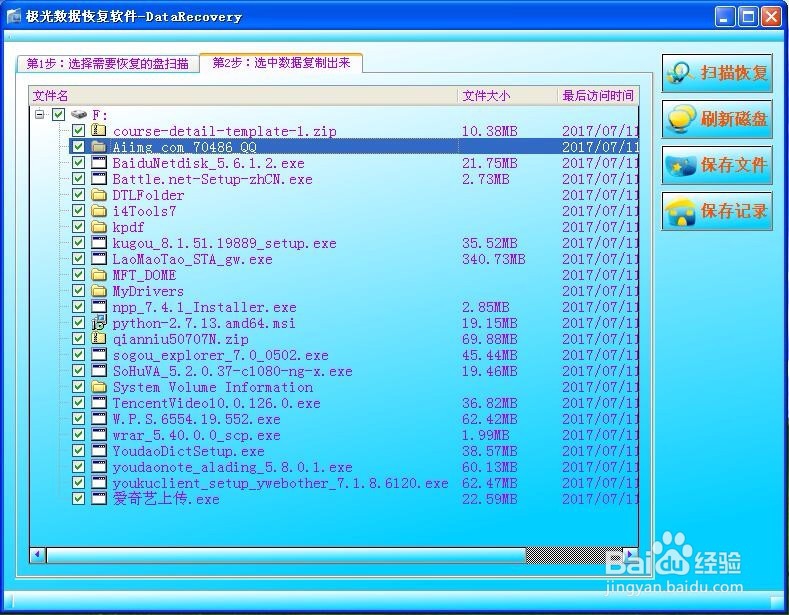Uncheck Battle.net-Setup-zhCN.exe checkbox
The image size is (789, 615).
(78, 179)
